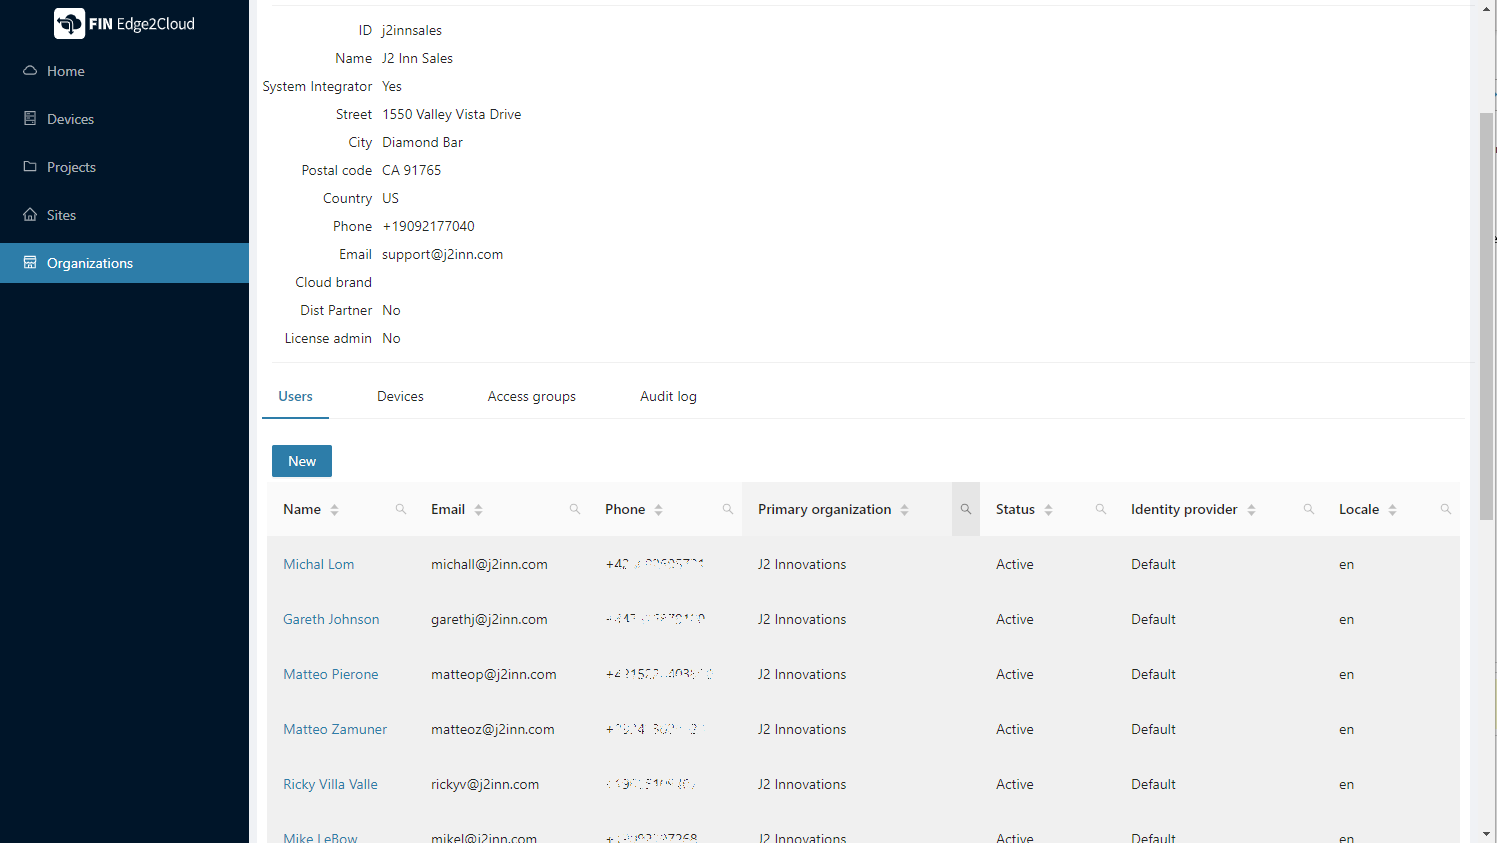Open search filter for Status column
The width and height of the screenshot is (1497, 843).
1101,509
